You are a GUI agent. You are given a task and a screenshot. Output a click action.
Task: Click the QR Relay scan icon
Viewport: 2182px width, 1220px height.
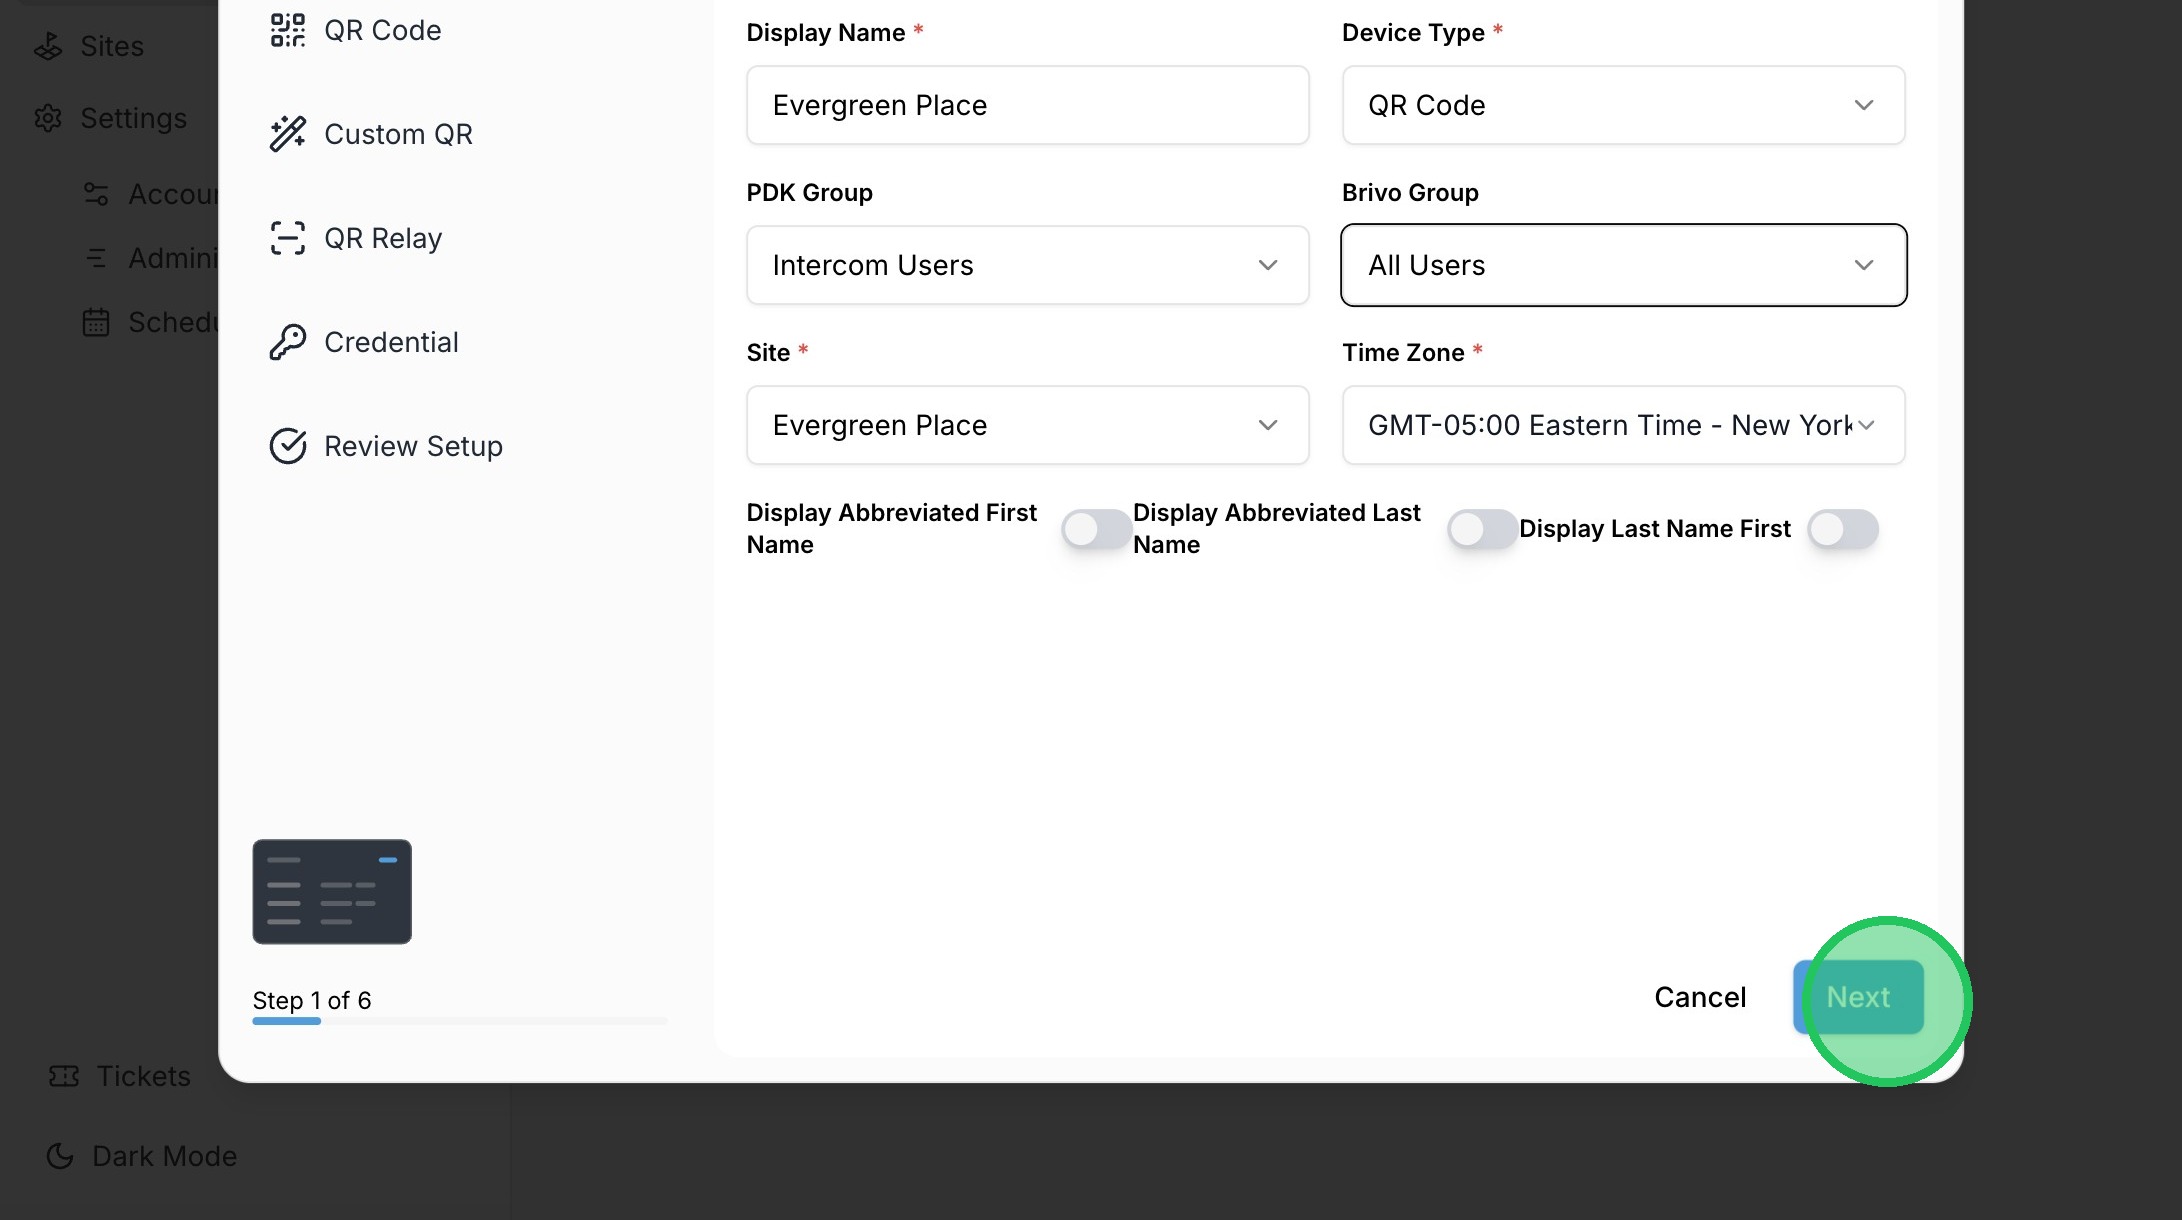tap(287, 238)
